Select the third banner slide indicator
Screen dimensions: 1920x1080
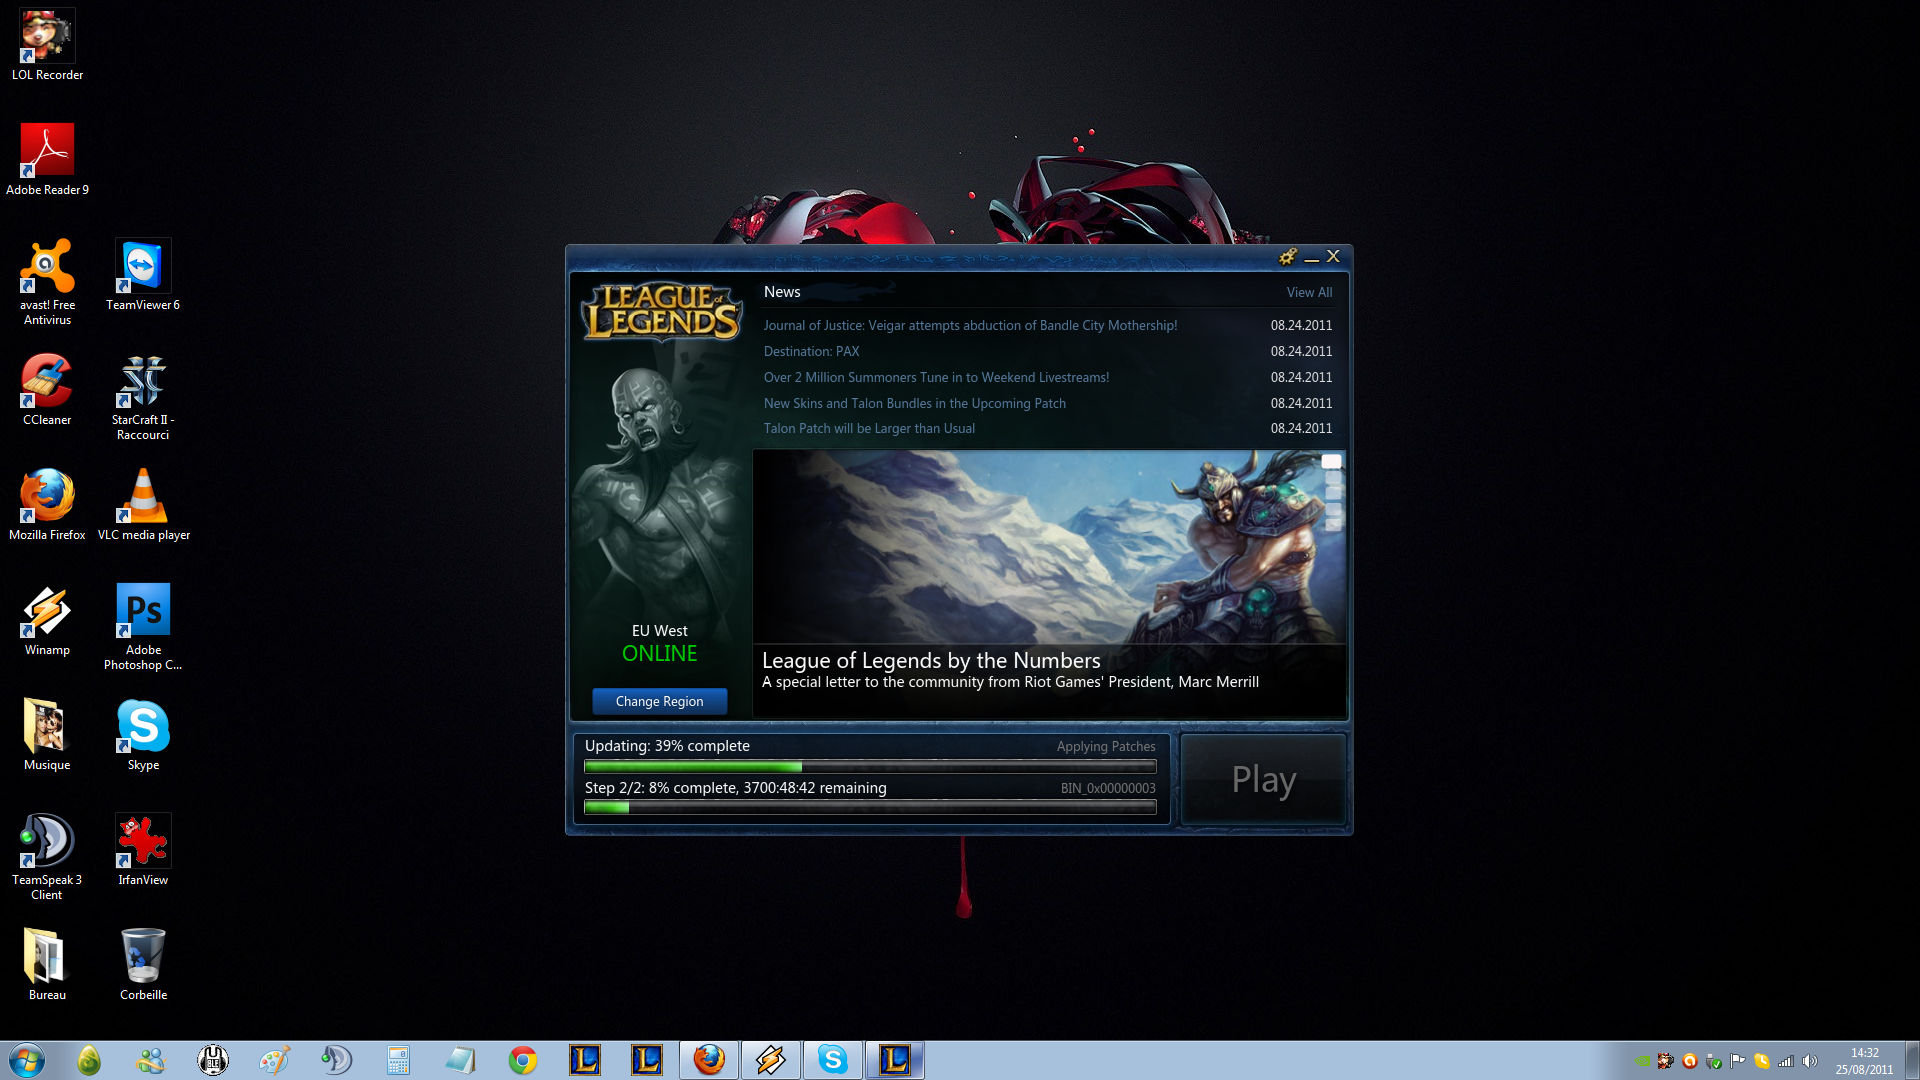pos(1333,493)
